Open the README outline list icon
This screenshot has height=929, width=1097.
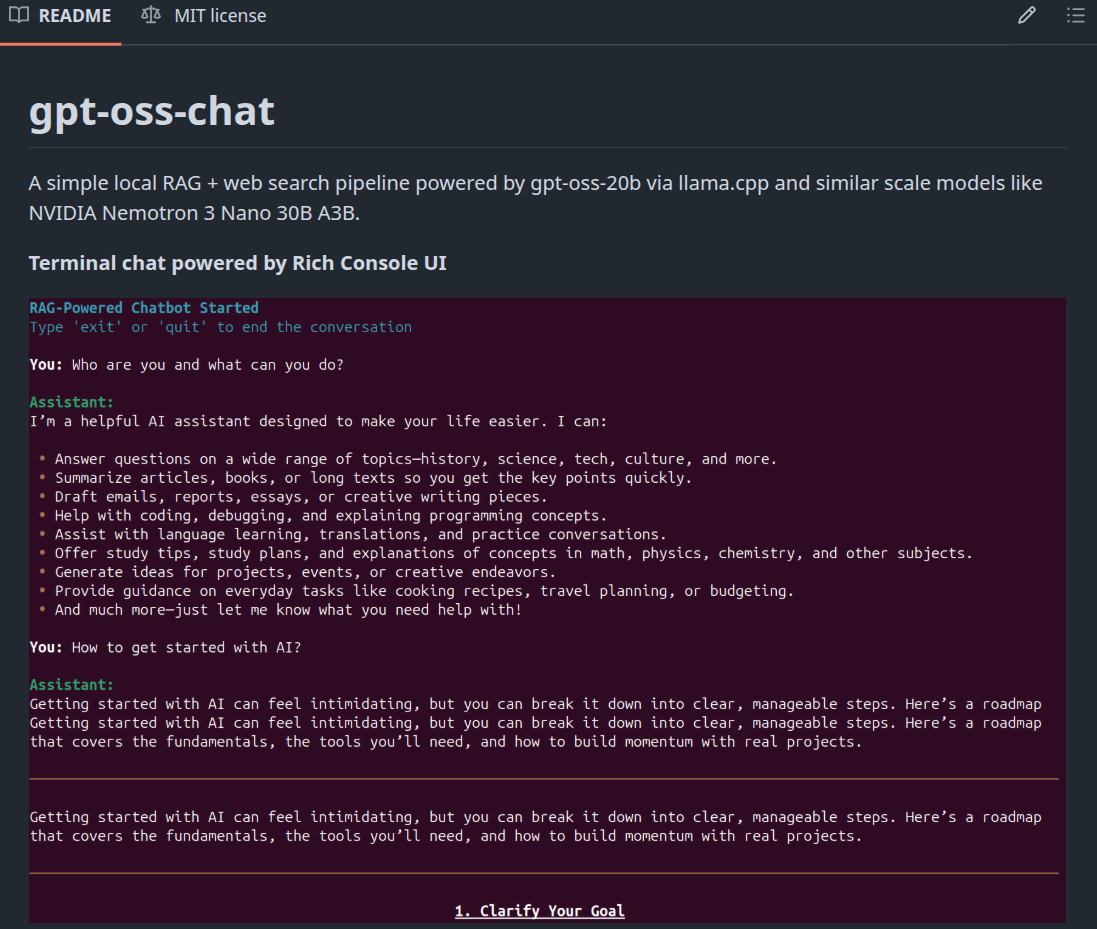click(x=1075, y=16)
